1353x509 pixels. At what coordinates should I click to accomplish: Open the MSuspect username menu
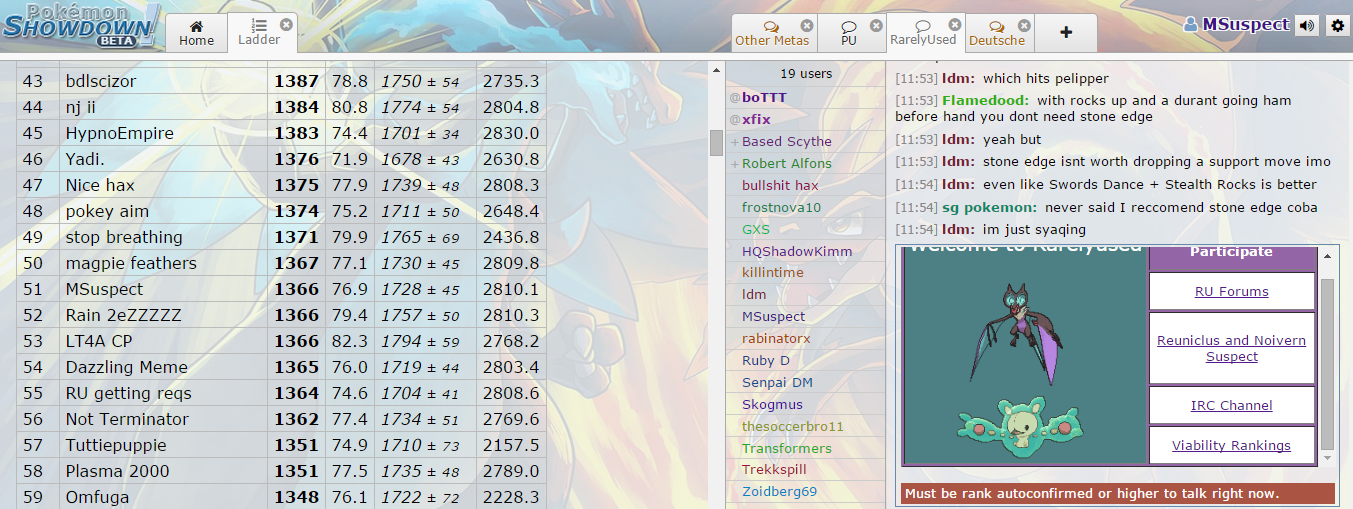coord(1236,25)
